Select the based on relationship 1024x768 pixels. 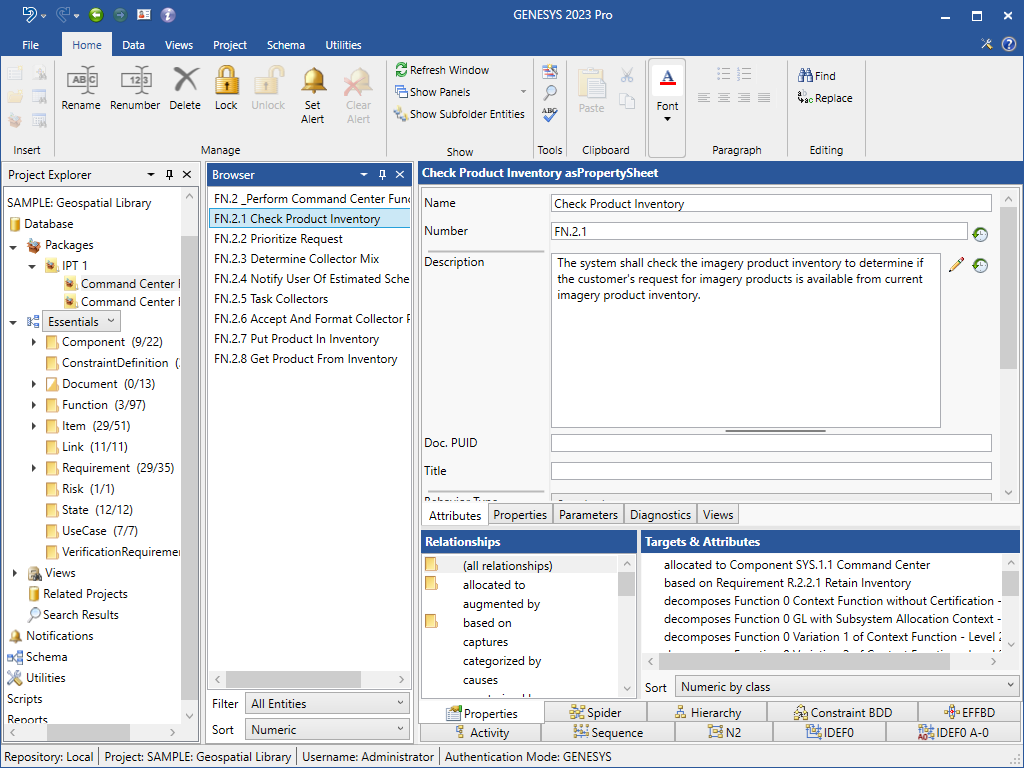[x=487, y=622]
